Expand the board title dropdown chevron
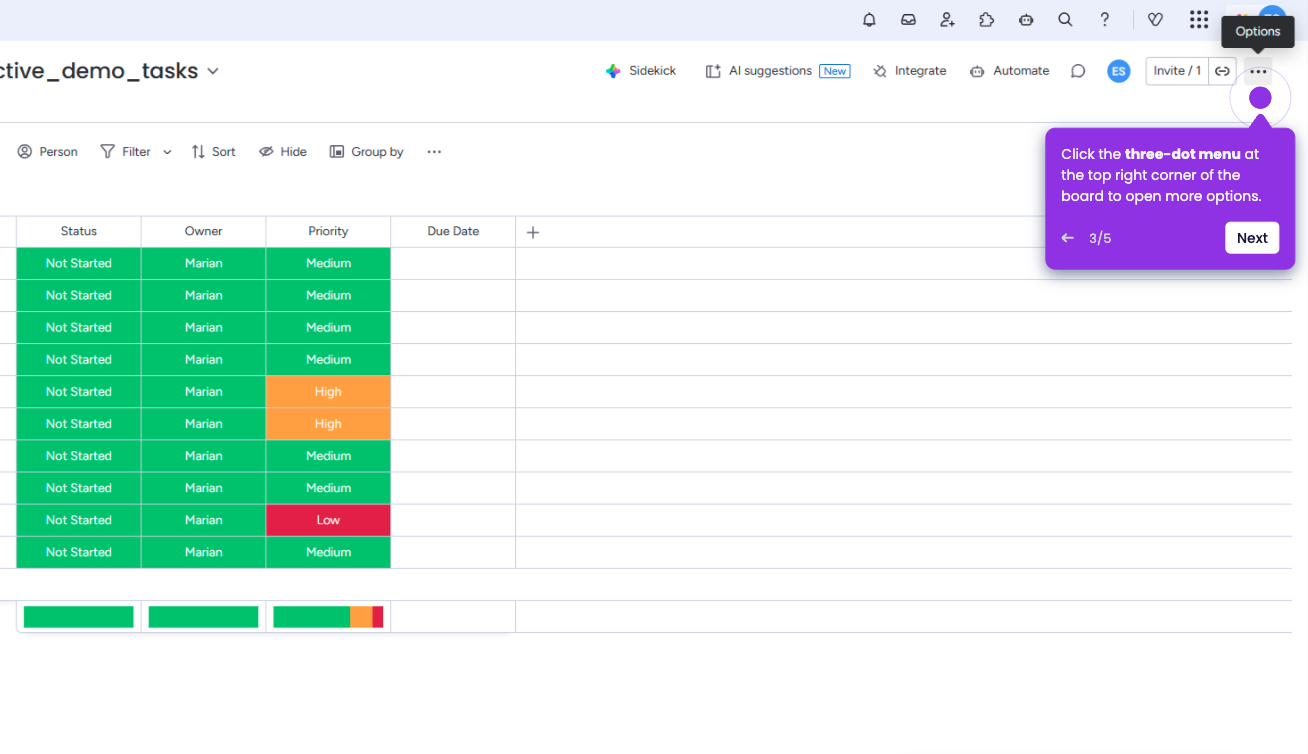 tap(212, 71)
